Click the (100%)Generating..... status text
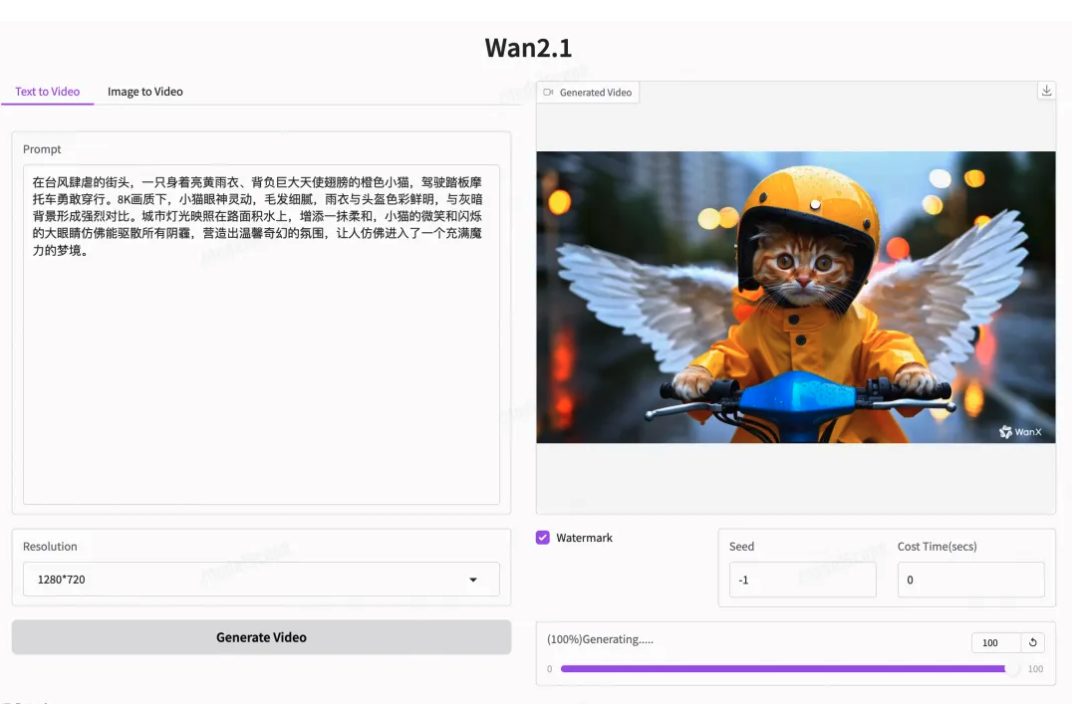 tap(600, 639)
